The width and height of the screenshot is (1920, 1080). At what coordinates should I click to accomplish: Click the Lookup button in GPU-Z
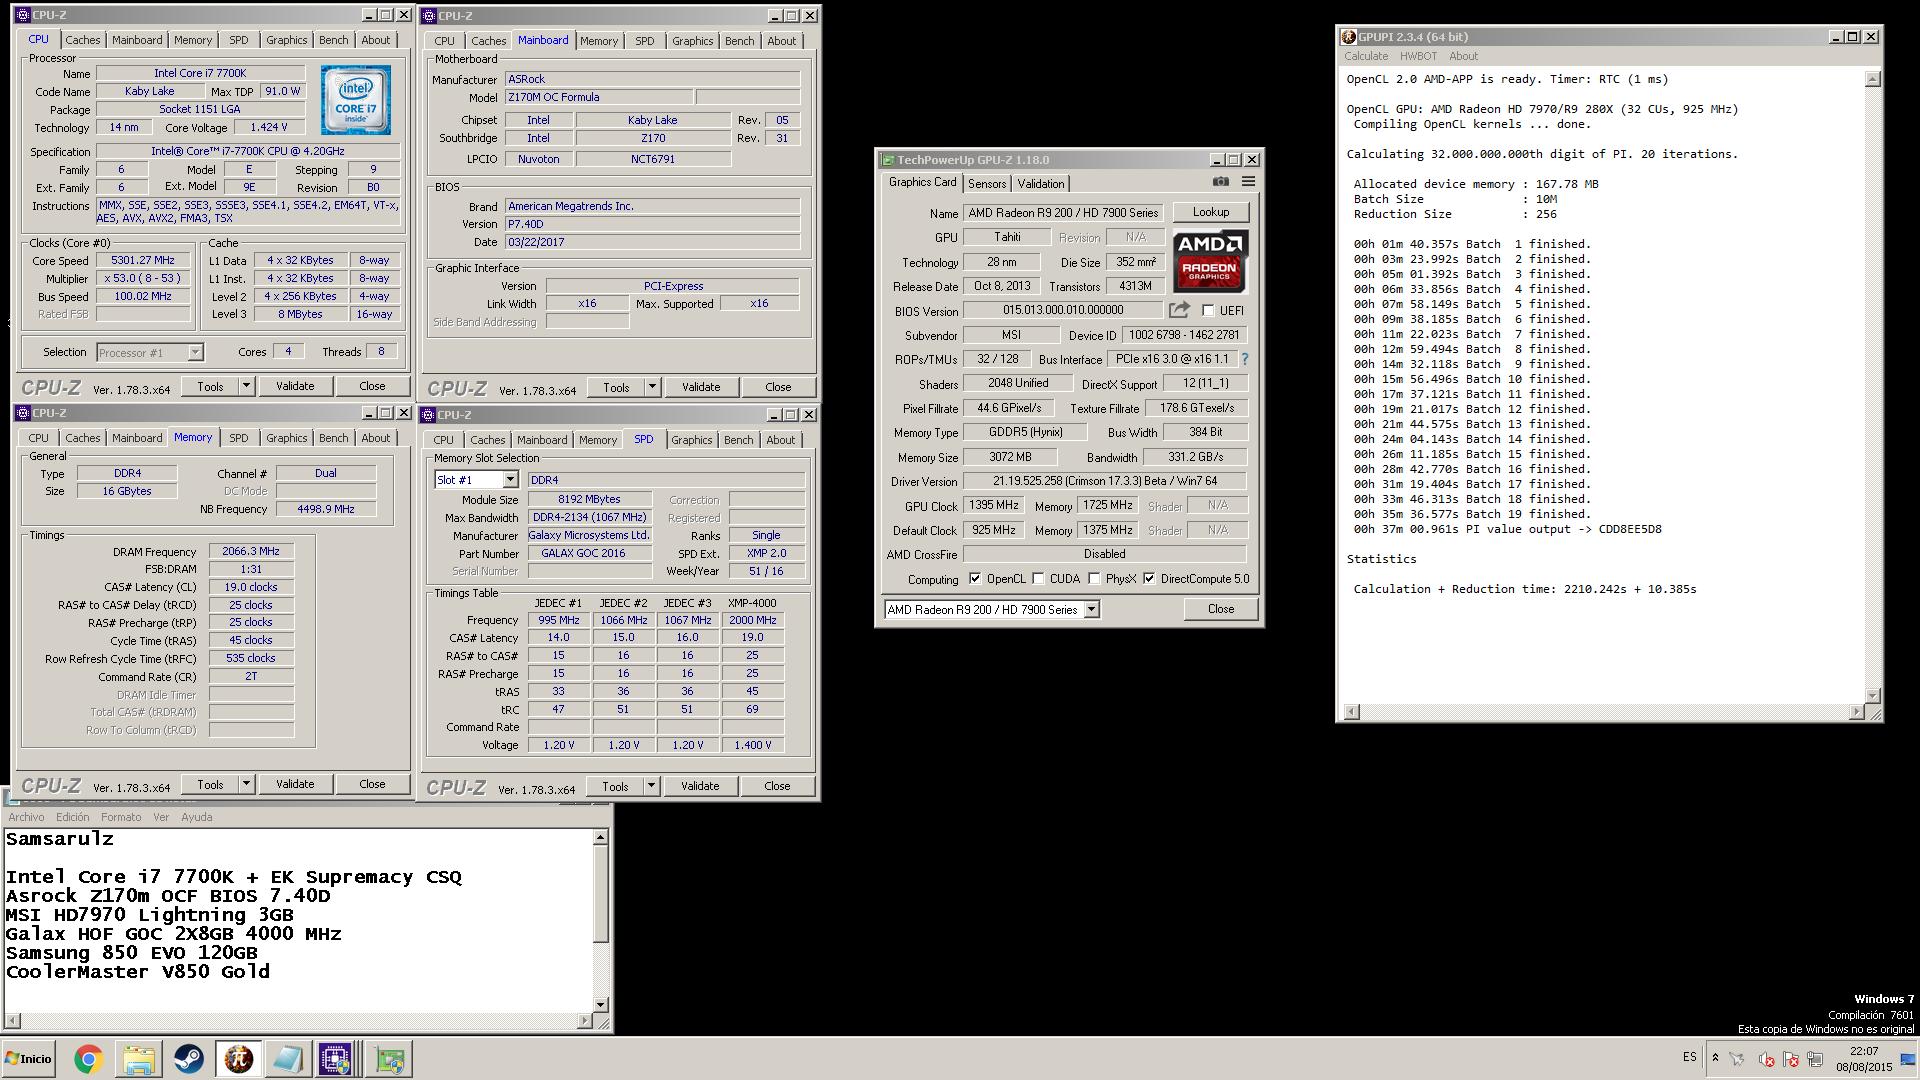click(1210, 212)
